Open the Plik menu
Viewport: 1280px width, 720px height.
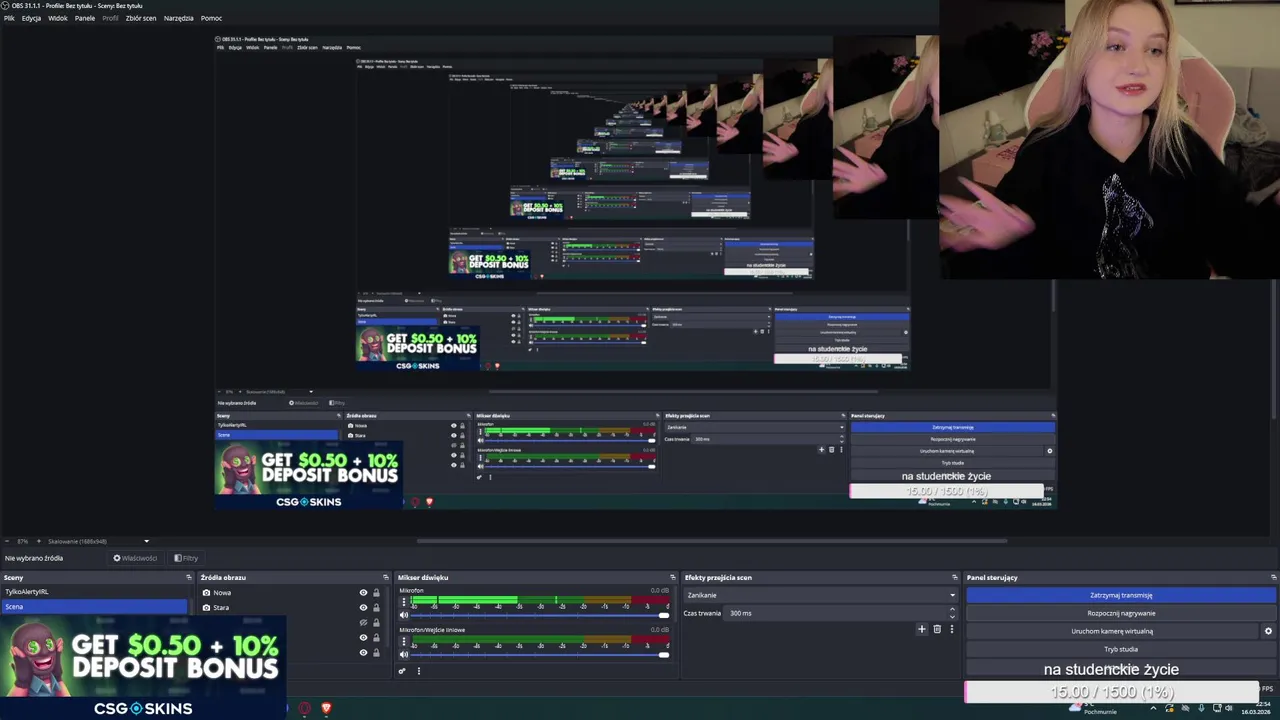point(9,18)
